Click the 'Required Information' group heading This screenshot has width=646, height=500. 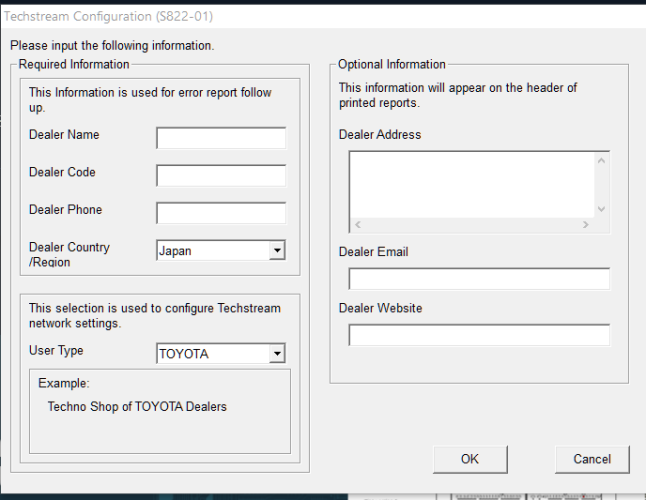pos(74,65)
